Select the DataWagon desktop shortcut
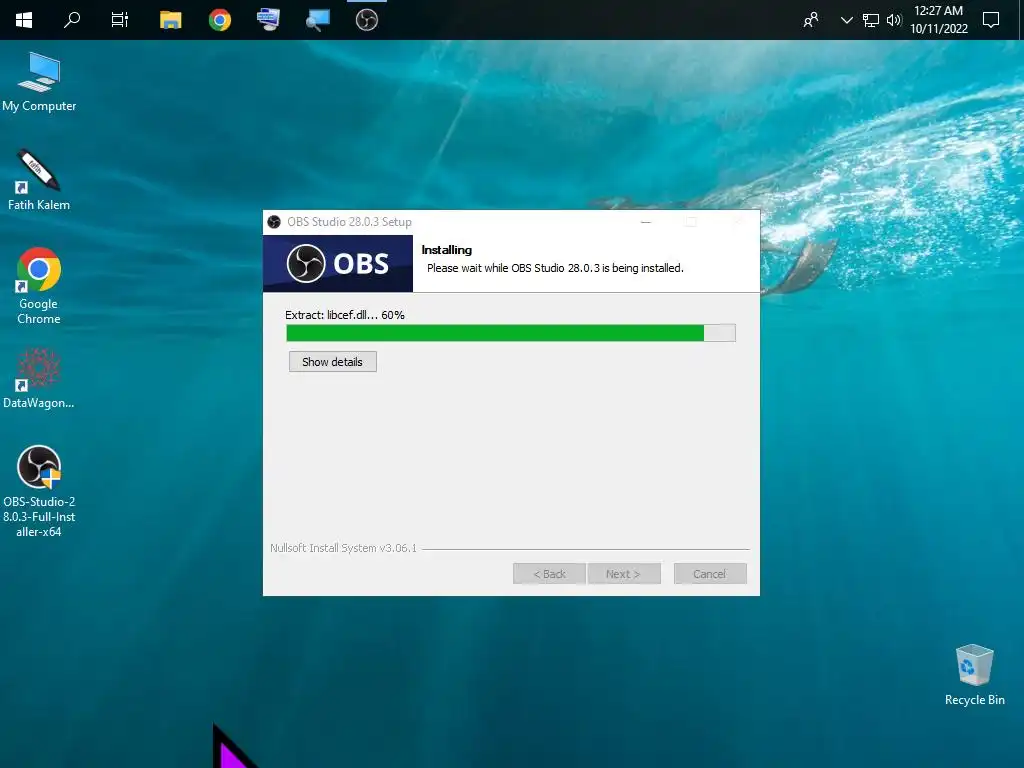This screenshot has height=768, width=1024. pyautogui.click(x=39, y=378)
